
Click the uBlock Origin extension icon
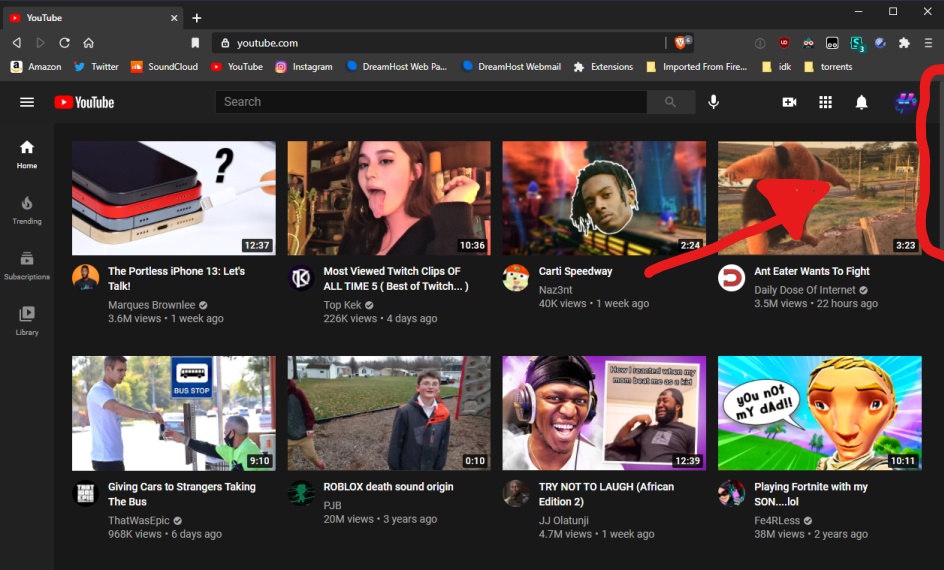click(784, 43)
